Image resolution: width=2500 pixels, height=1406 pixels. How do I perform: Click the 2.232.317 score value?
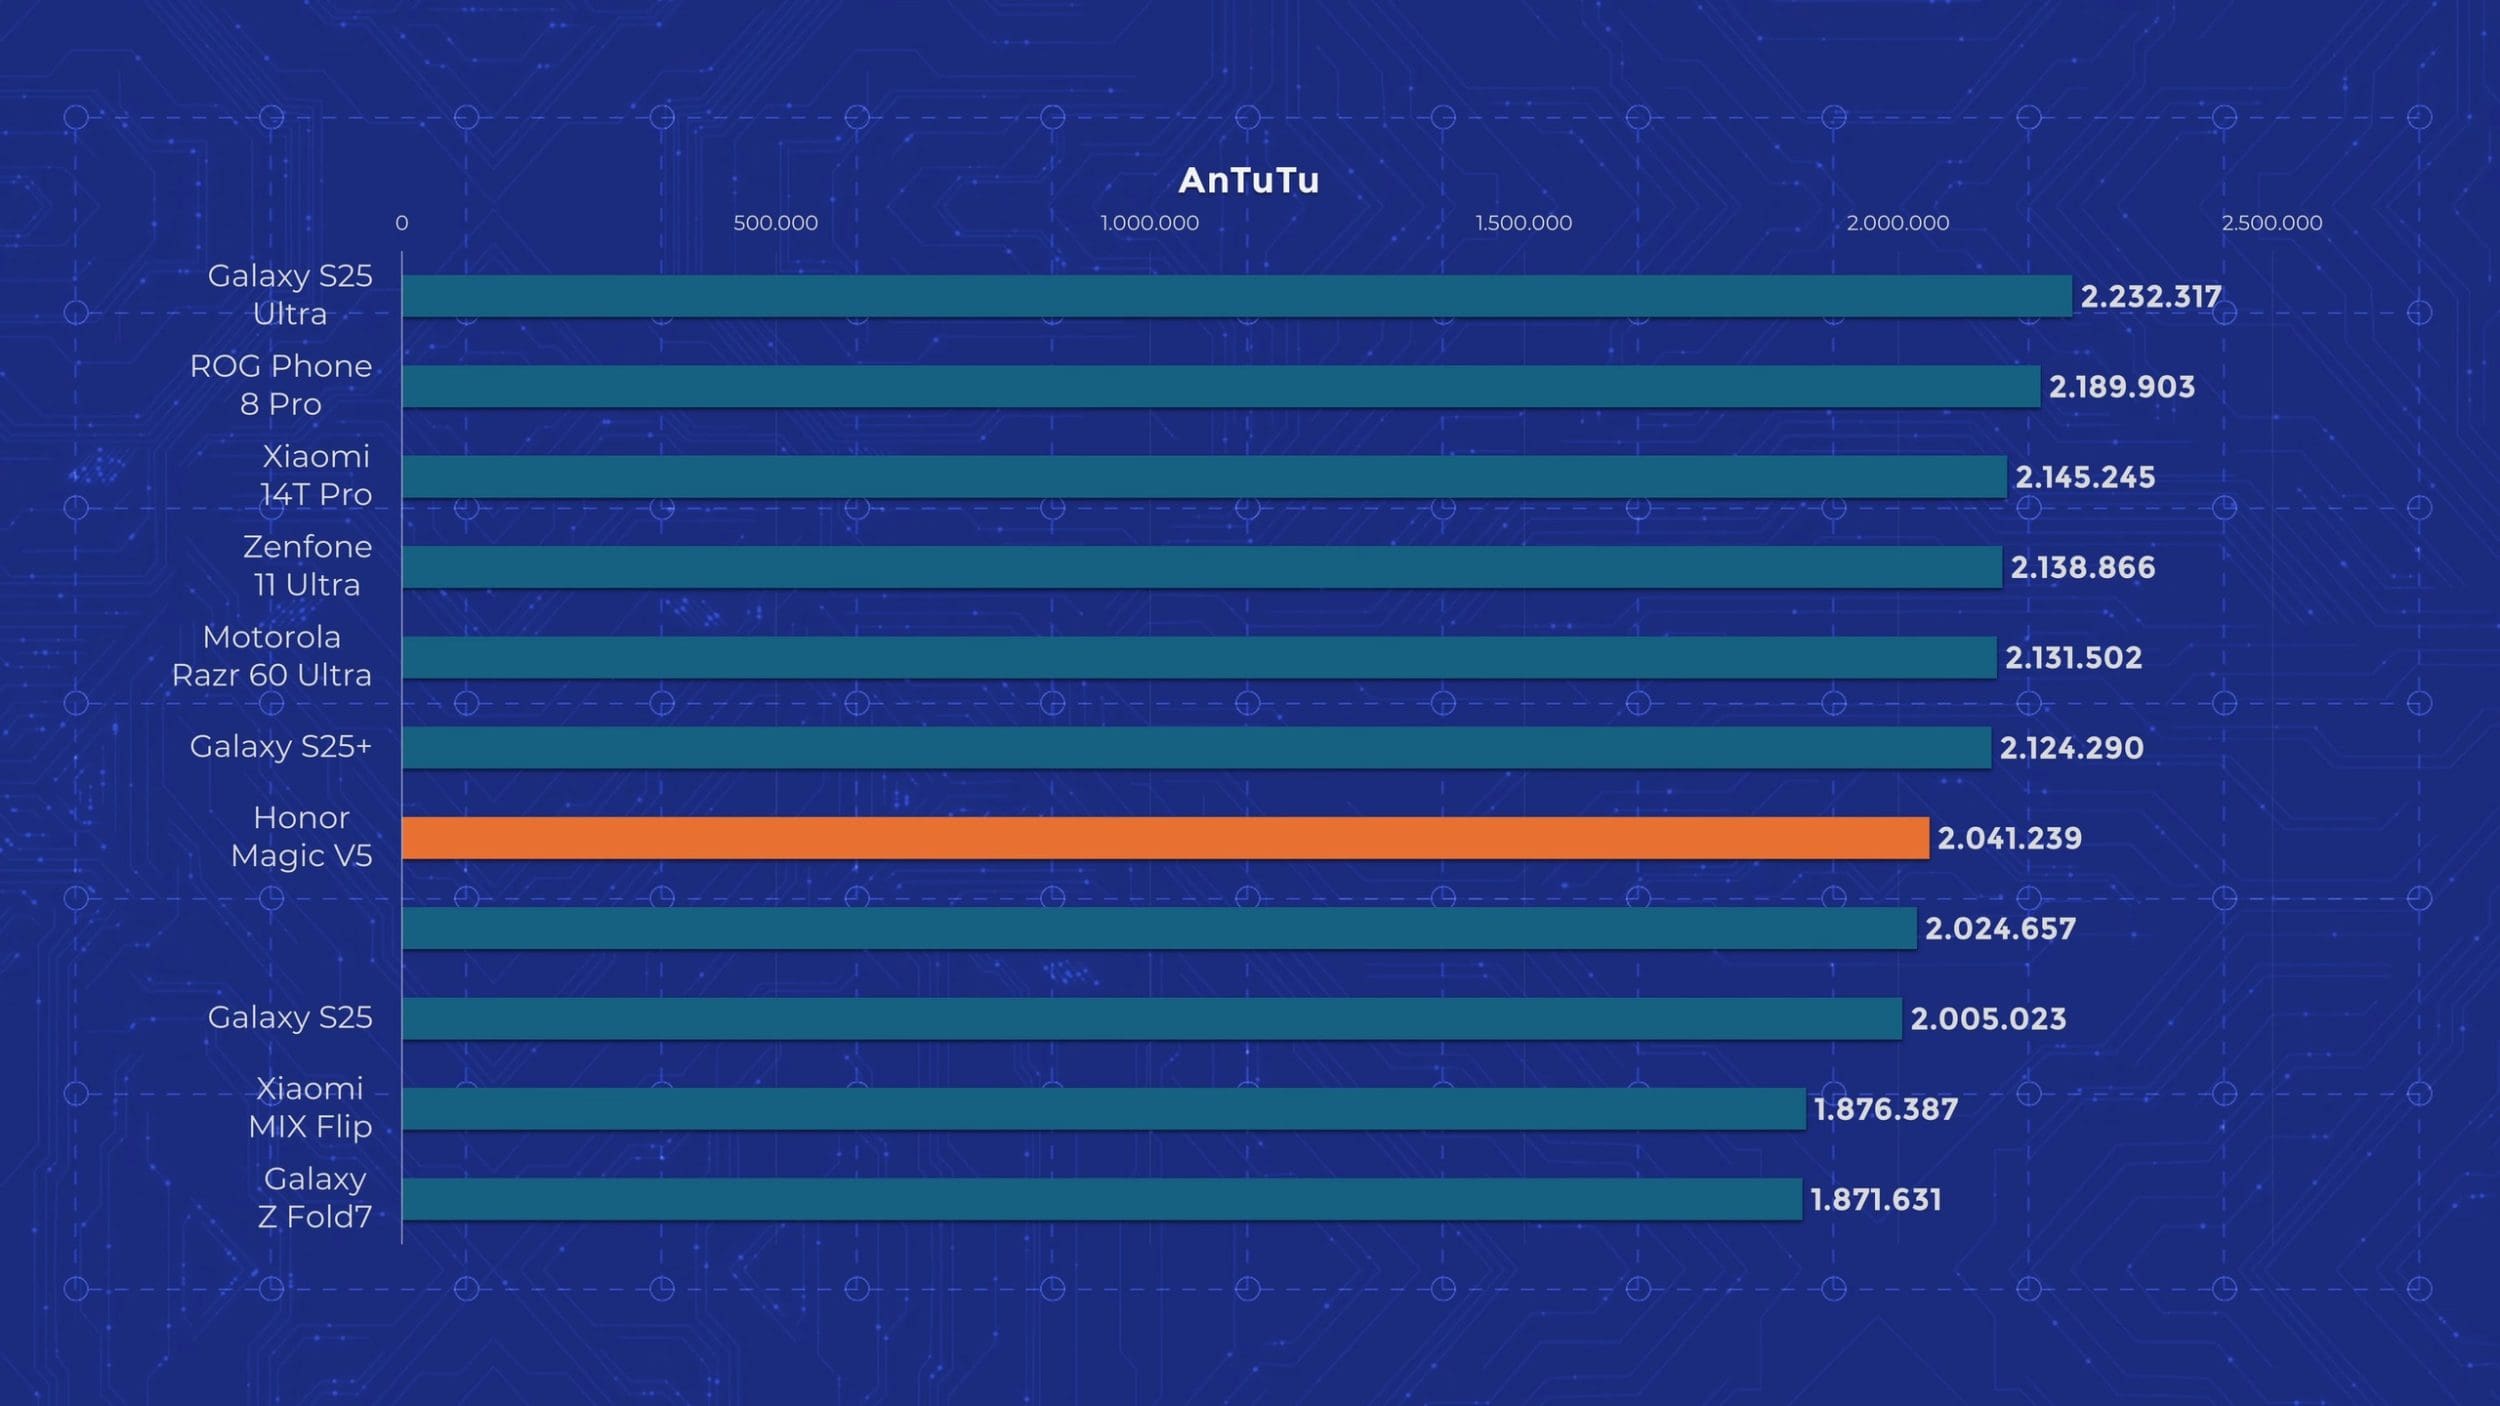pyautogui.click(x=2150, y=297)
